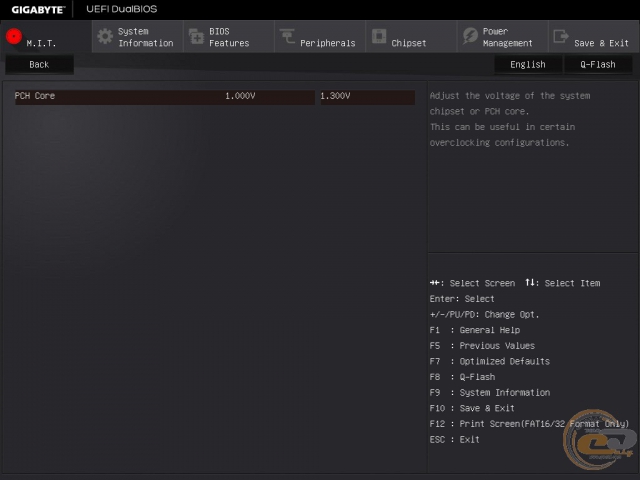Open the English language selector
The width and height of the screenshot is (640, 480).
[x=527, y=64]
